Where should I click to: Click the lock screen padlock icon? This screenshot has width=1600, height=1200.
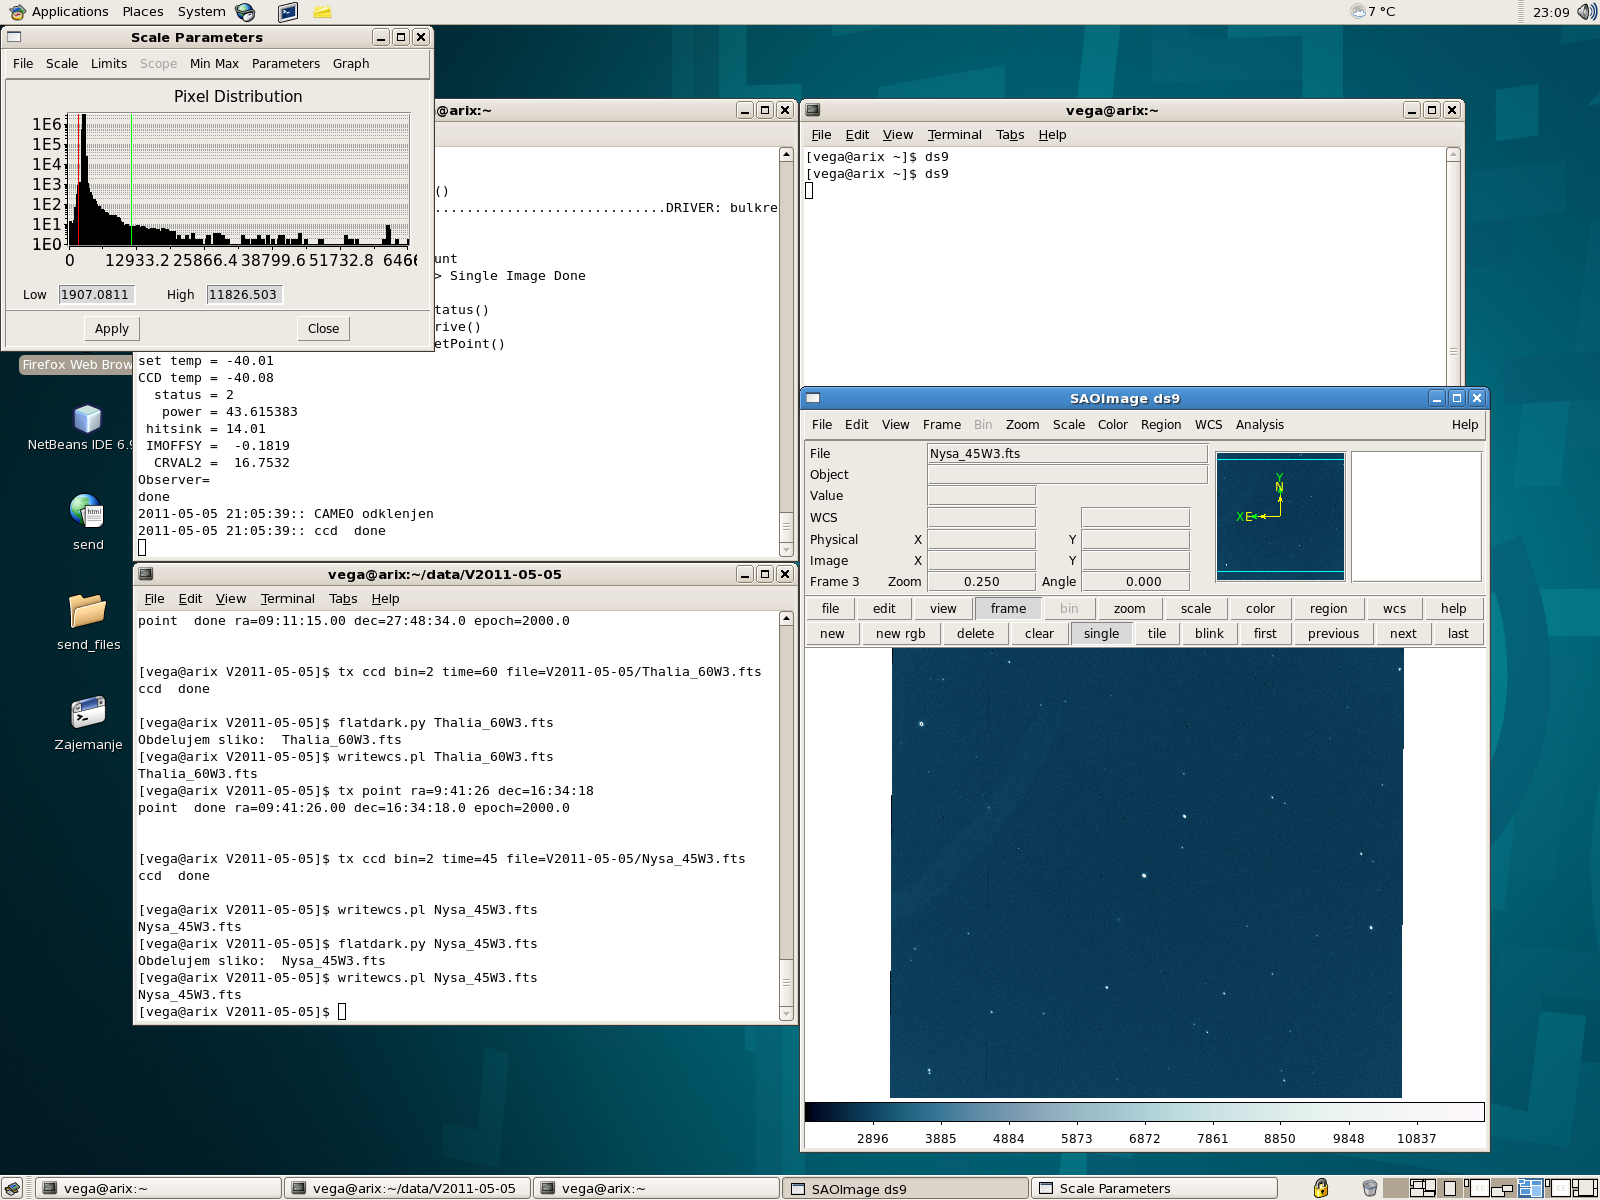tap(1321, 1188)
